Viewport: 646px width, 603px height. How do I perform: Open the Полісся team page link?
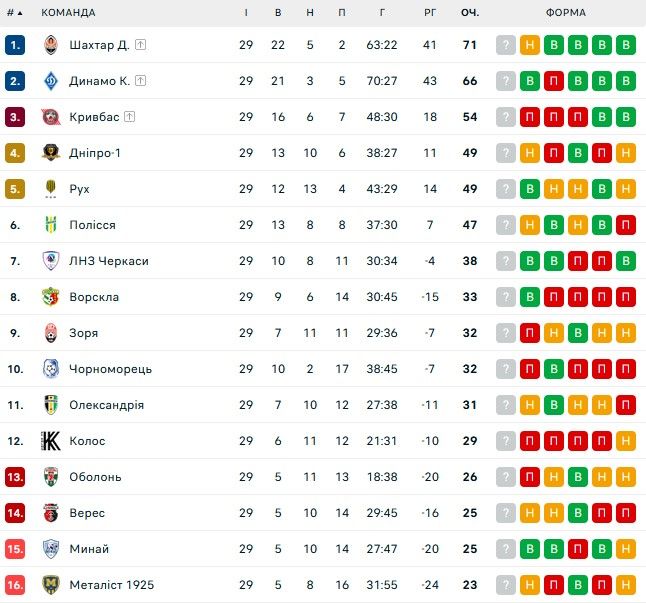tap(92, 225)
